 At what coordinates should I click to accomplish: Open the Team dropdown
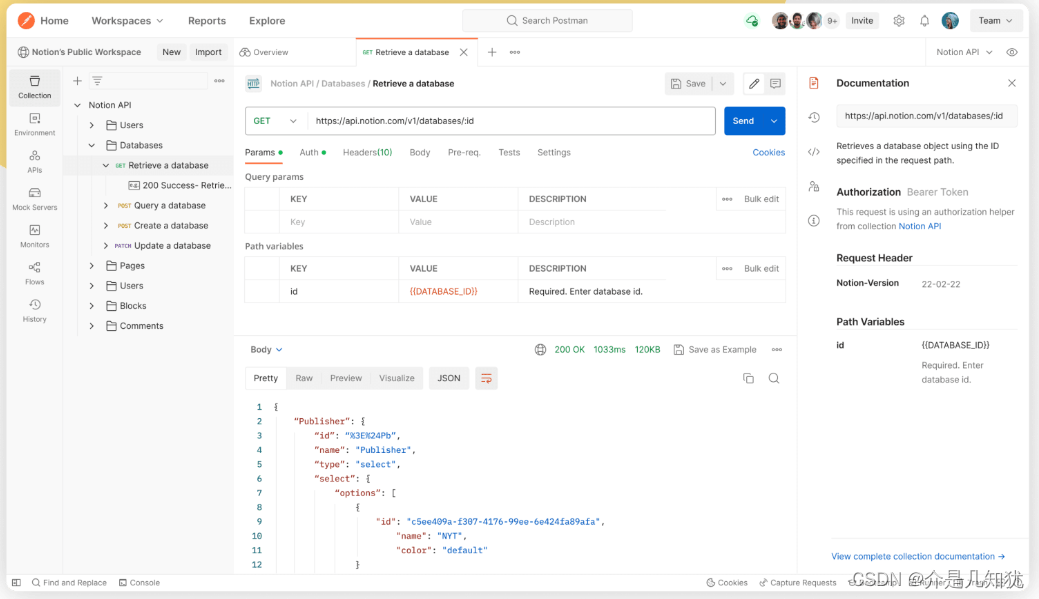click(995, 21)
